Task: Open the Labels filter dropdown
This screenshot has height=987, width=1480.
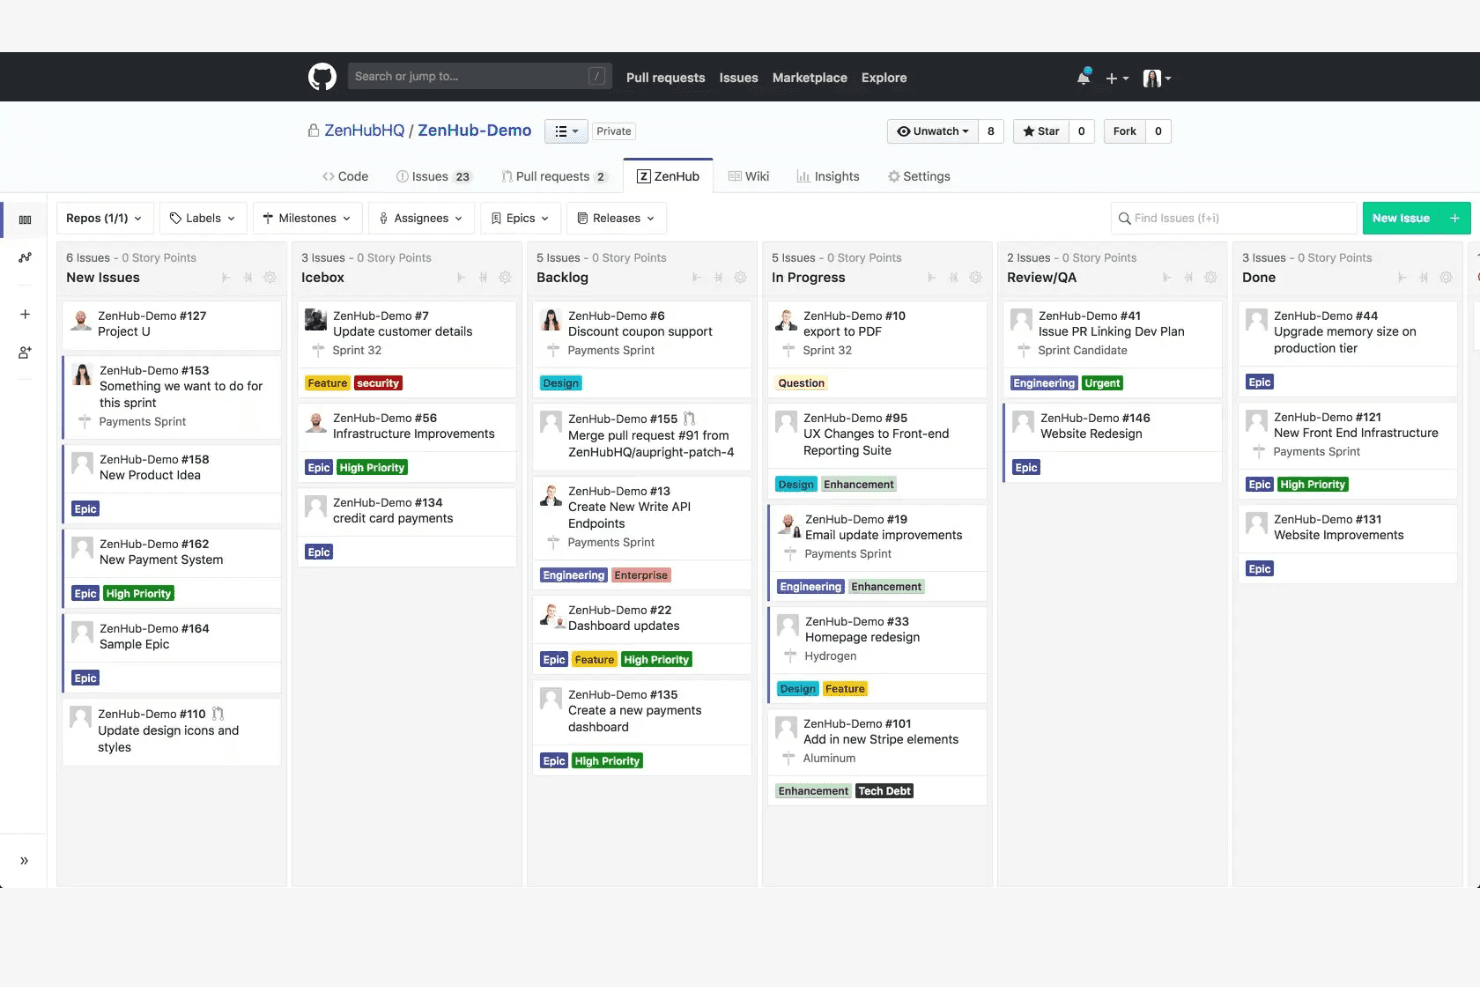Action: (x=202, y=218)
